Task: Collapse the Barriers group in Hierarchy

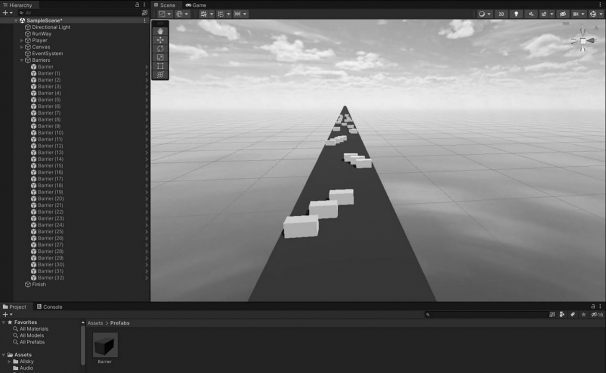Action: 22,60
